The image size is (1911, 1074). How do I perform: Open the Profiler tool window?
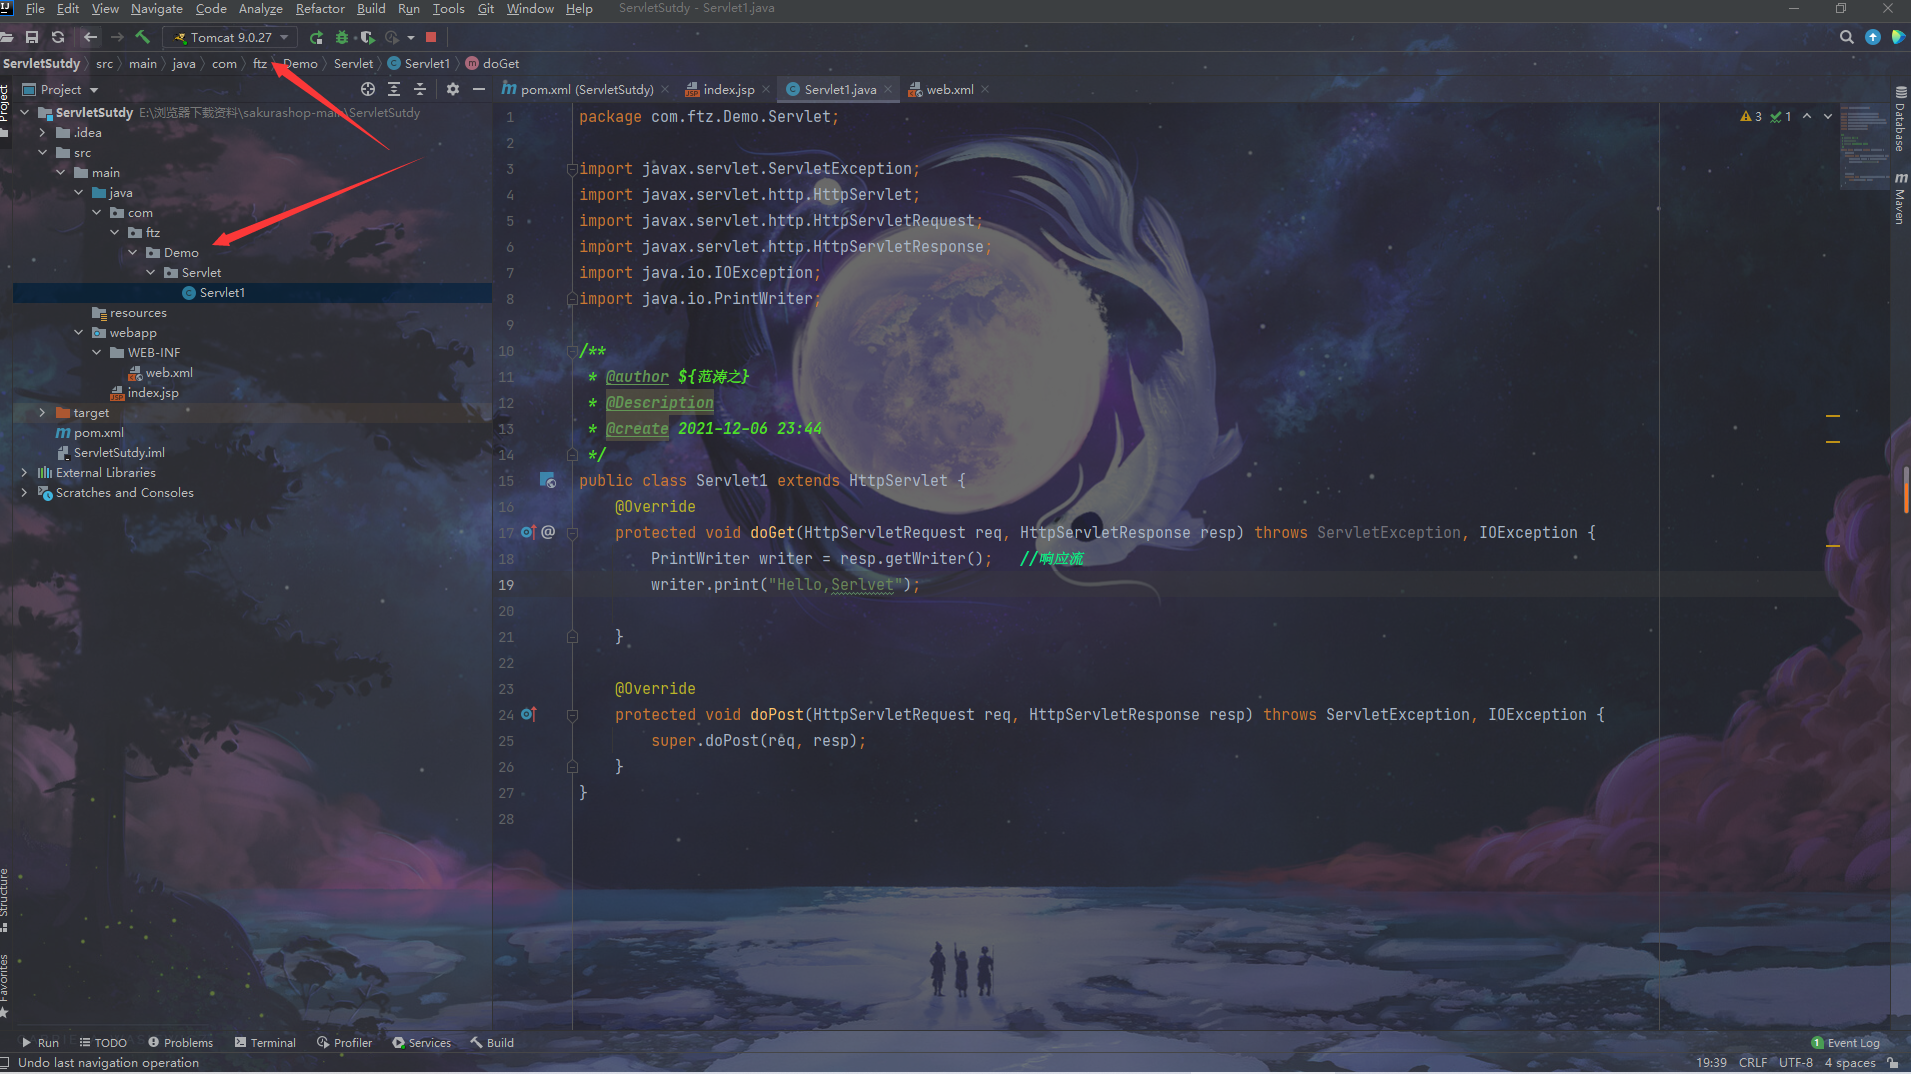(x=344, y=1042)
